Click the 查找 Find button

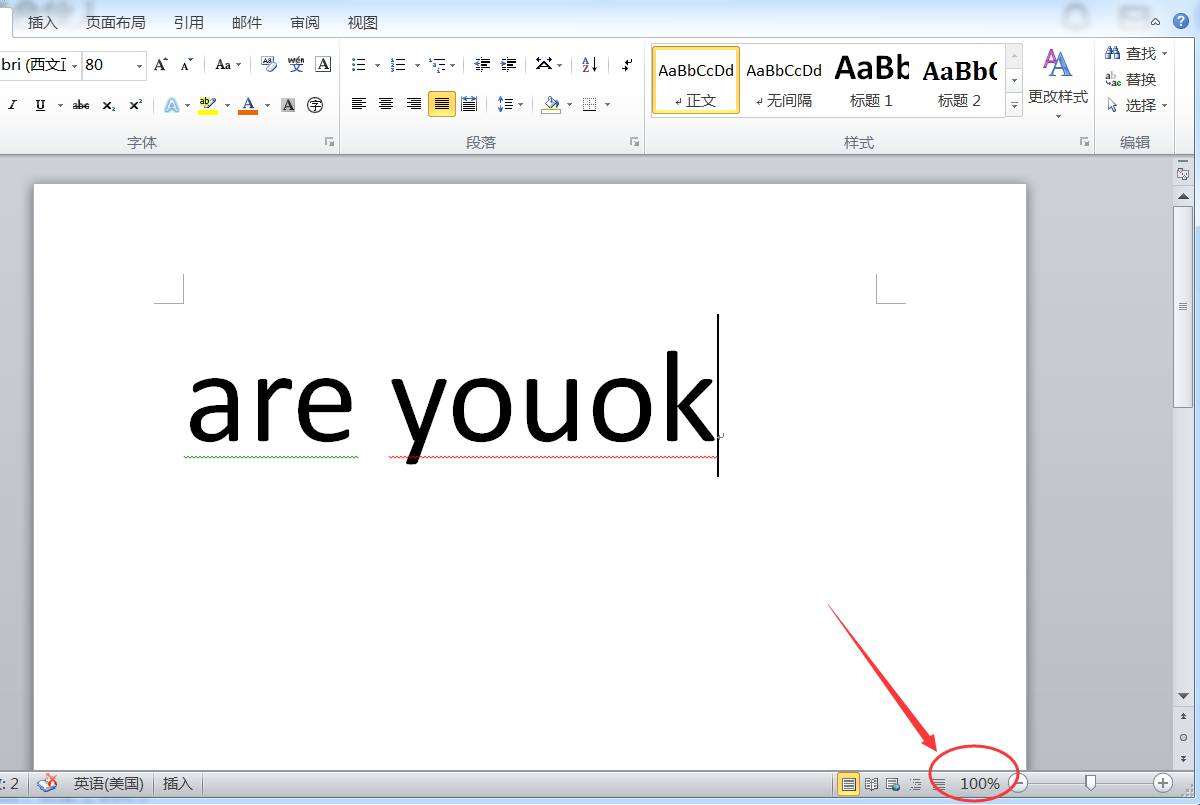(1136, 53)
